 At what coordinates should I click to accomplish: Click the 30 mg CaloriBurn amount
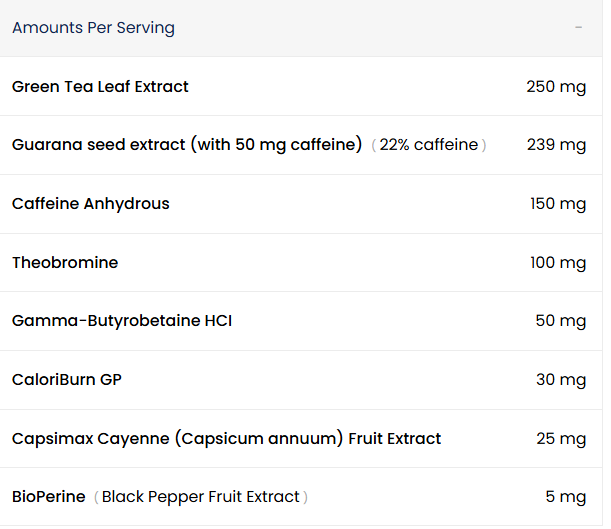(560, 380)
